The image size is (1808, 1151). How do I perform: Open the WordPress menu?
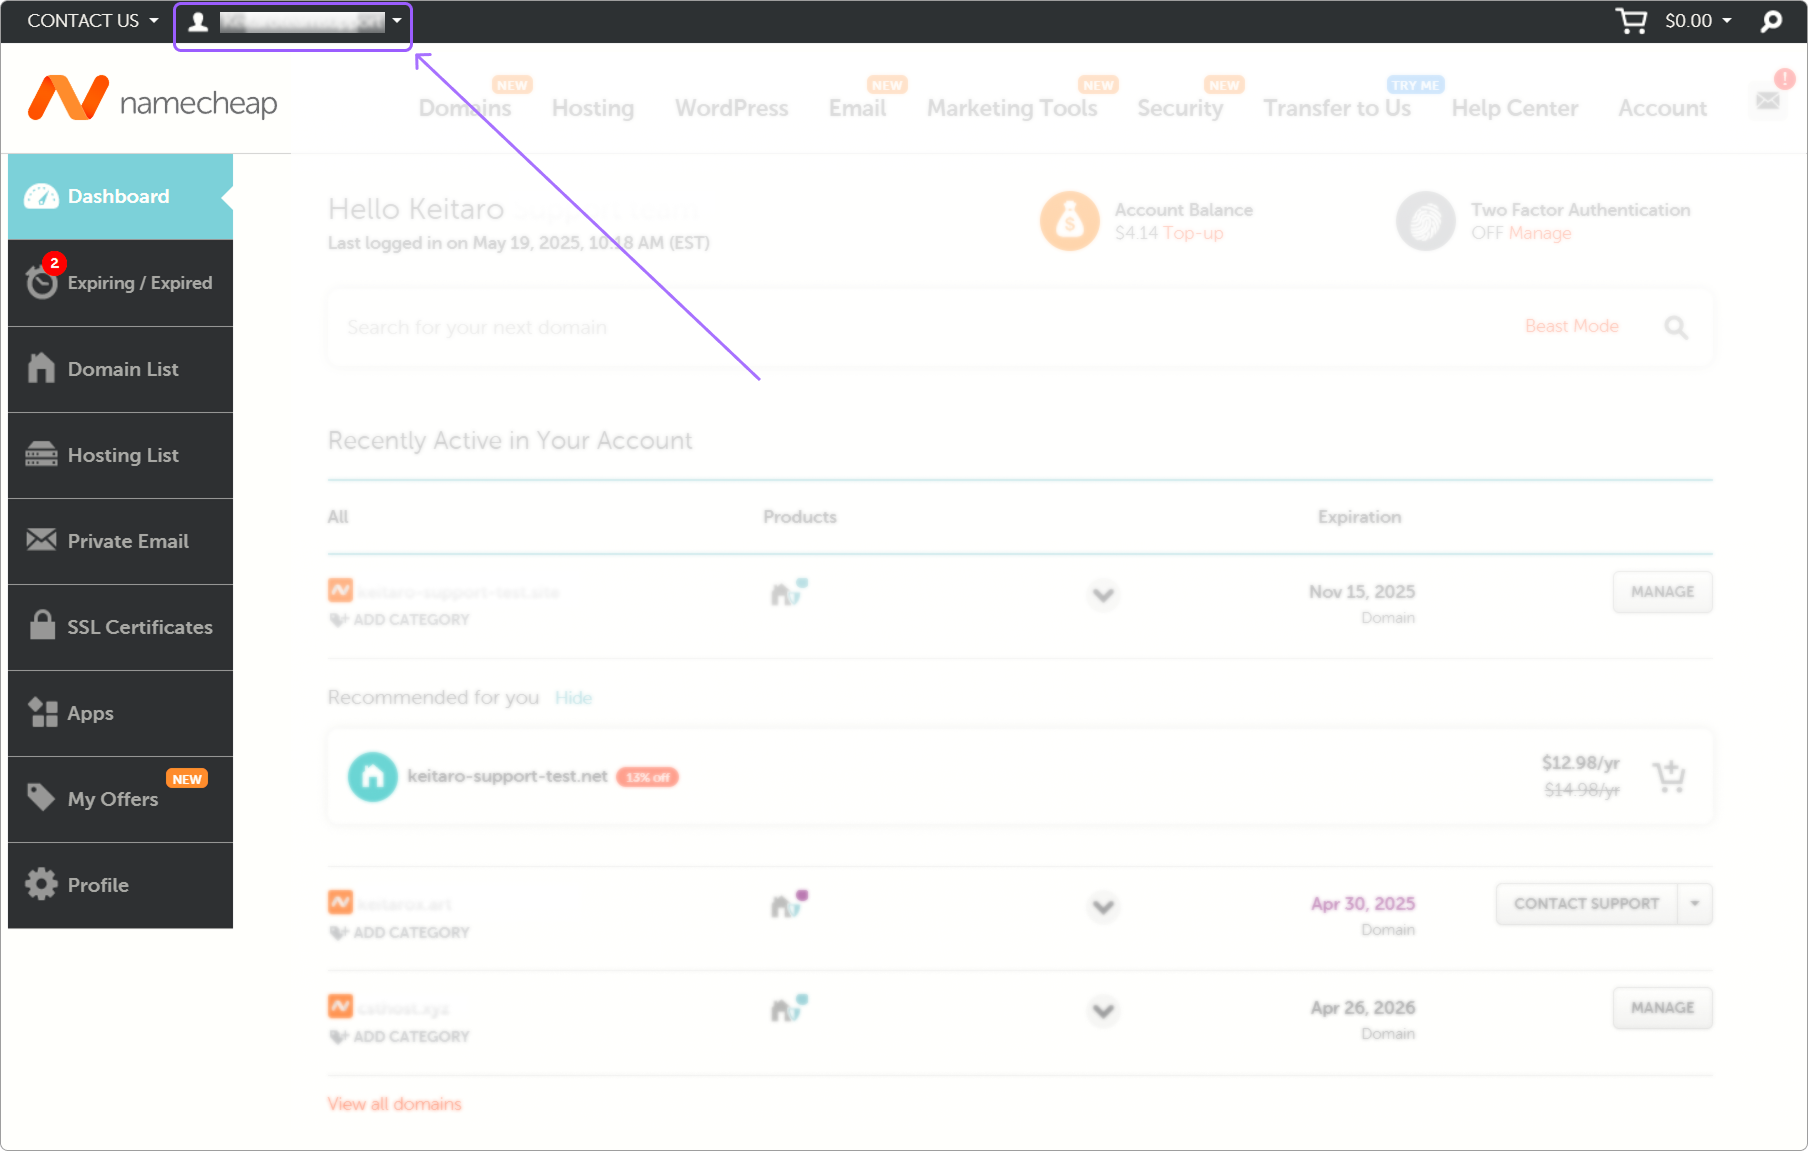[732, 108]
